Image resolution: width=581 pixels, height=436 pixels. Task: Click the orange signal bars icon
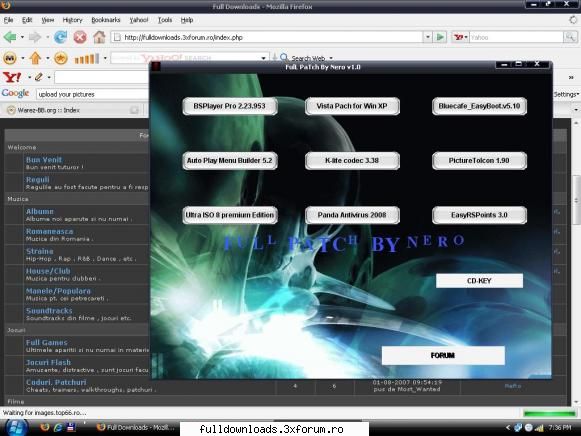[87, 59]
